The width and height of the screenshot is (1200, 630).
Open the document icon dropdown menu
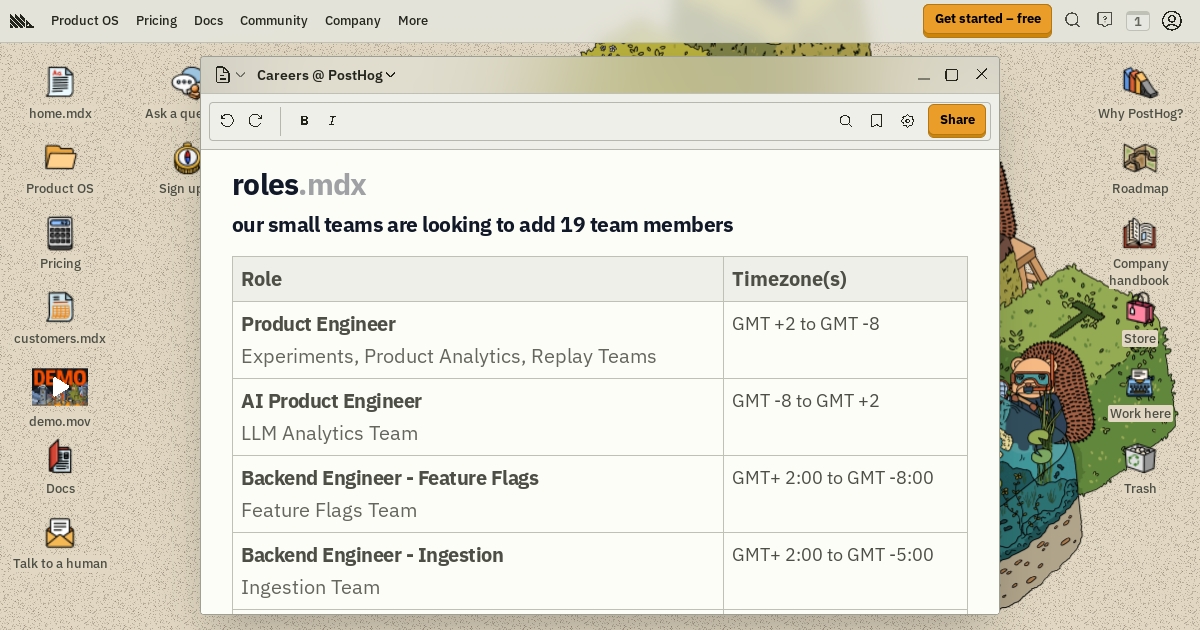tap(230, 75)
